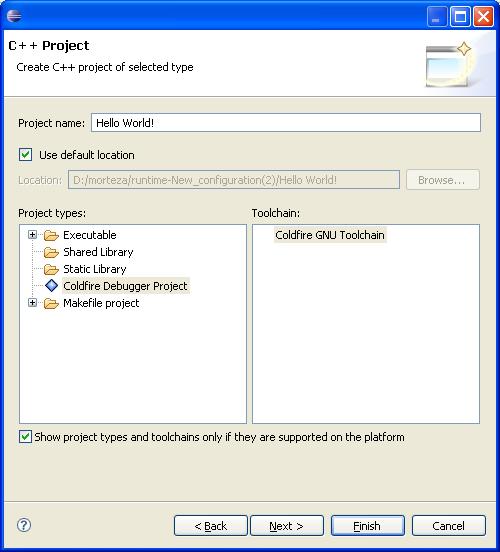Click the Finish button
The width and height of the screenshot is (500, 552).
coord(368,526)
